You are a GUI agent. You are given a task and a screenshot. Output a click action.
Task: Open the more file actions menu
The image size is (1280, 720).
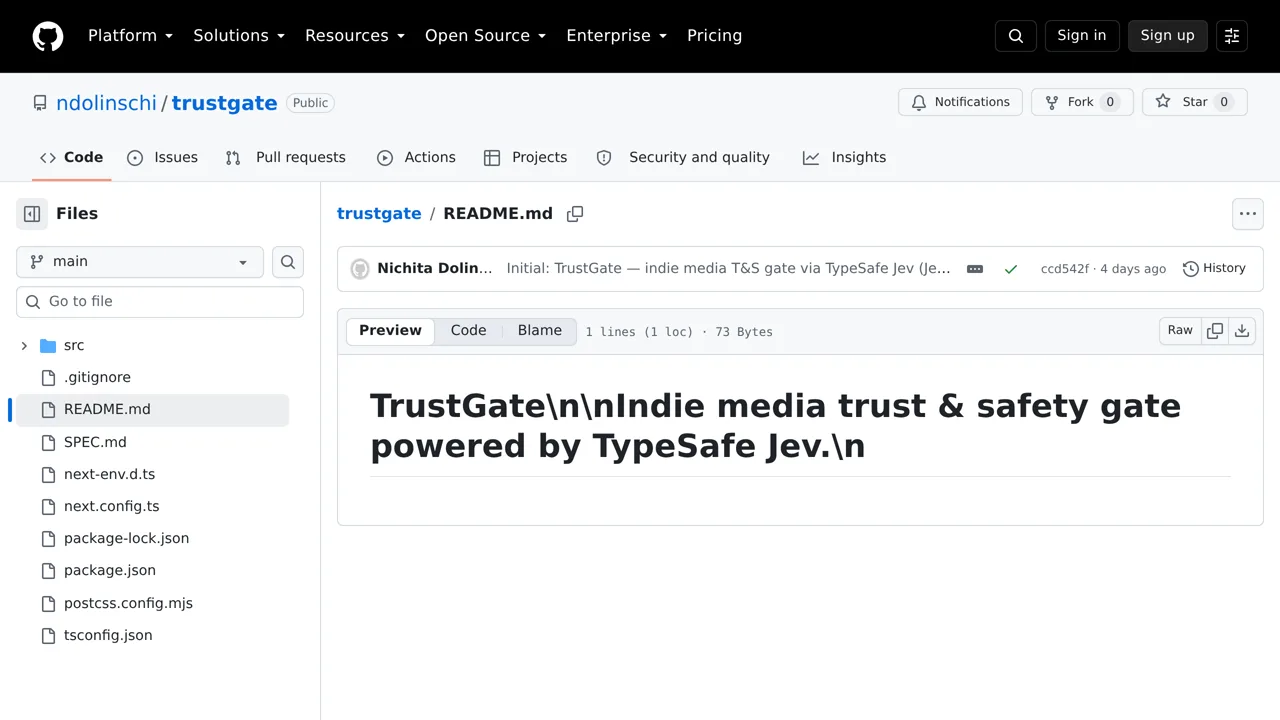1248,214
